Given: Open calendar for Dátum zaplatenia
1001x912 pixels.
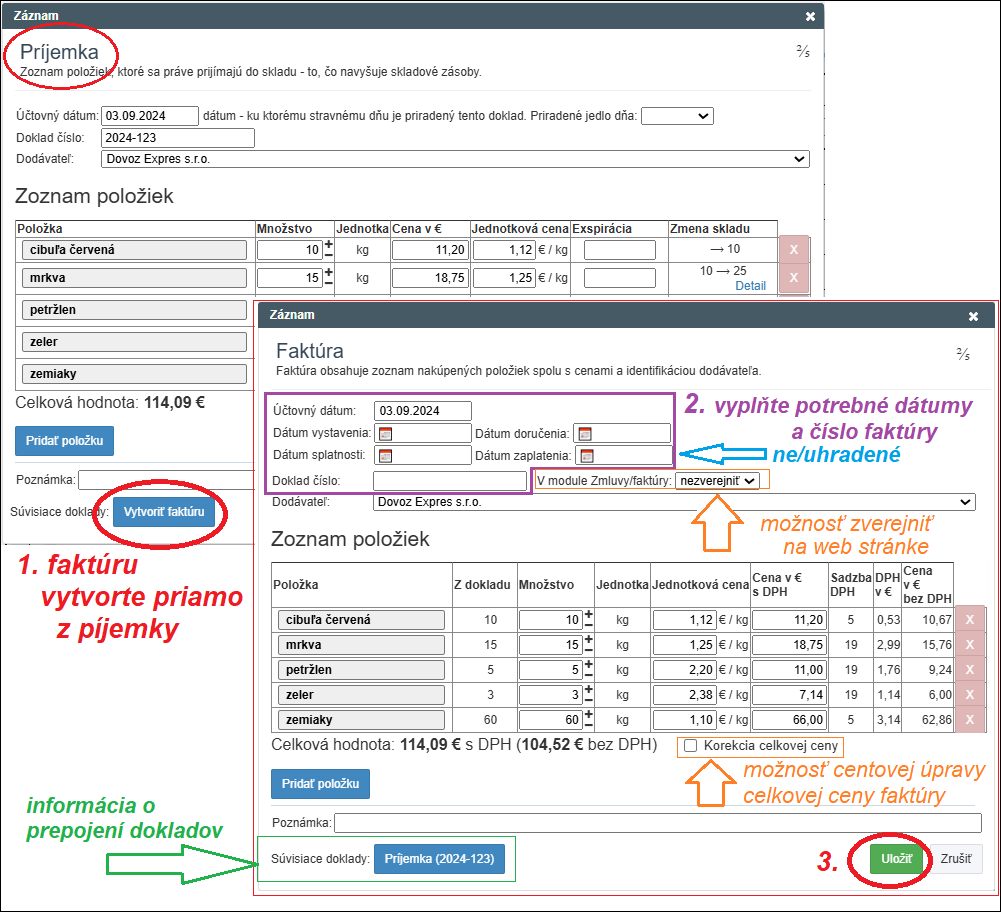Looking at the screenshot, I should point(587,456).
